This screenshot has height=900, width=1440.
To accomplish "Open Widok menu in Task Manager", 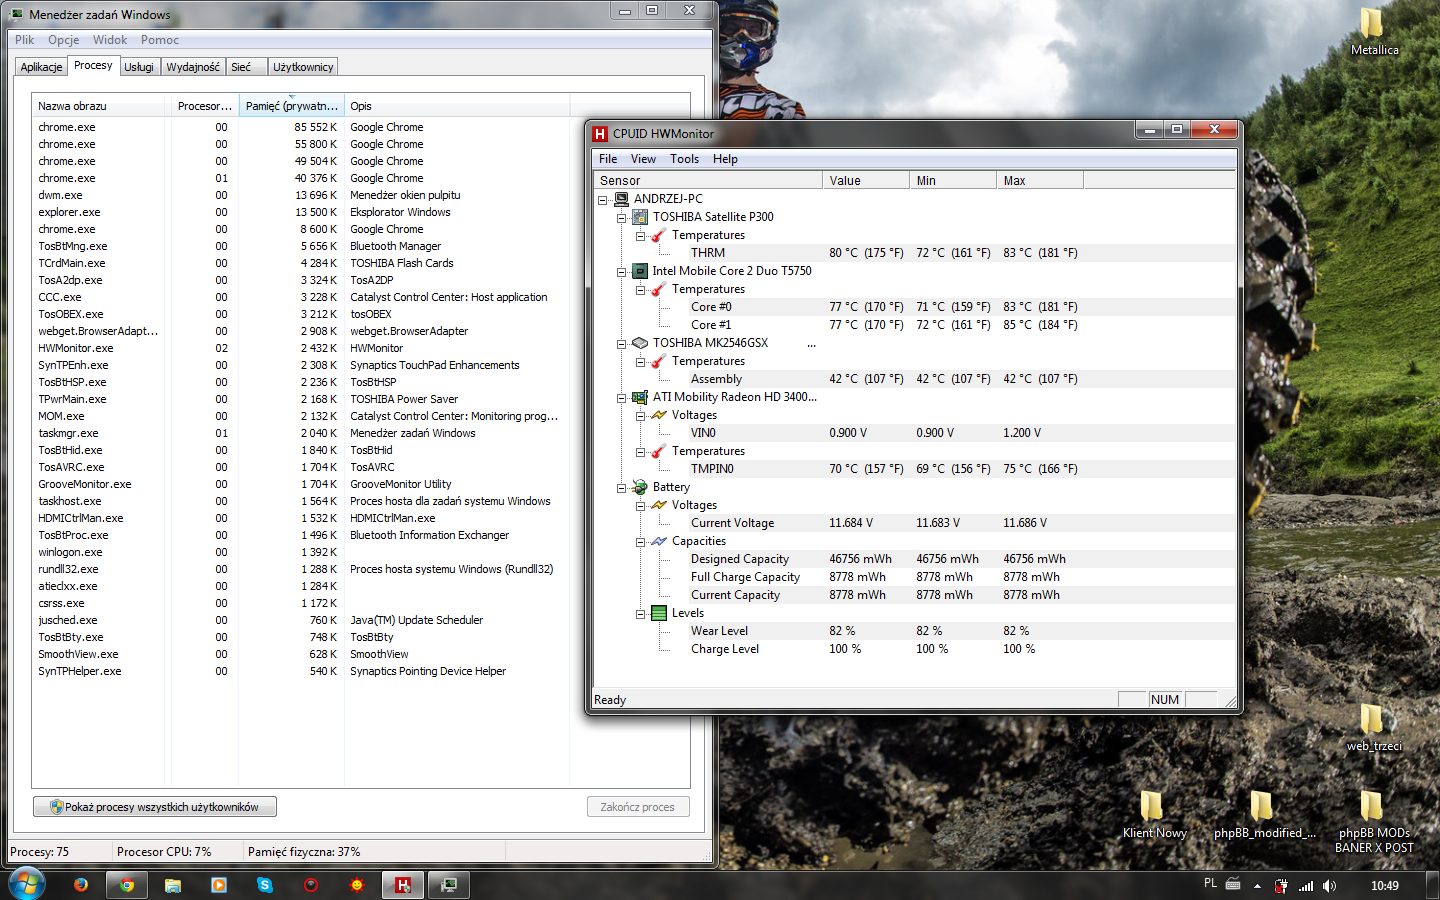I will coord(110,40).
